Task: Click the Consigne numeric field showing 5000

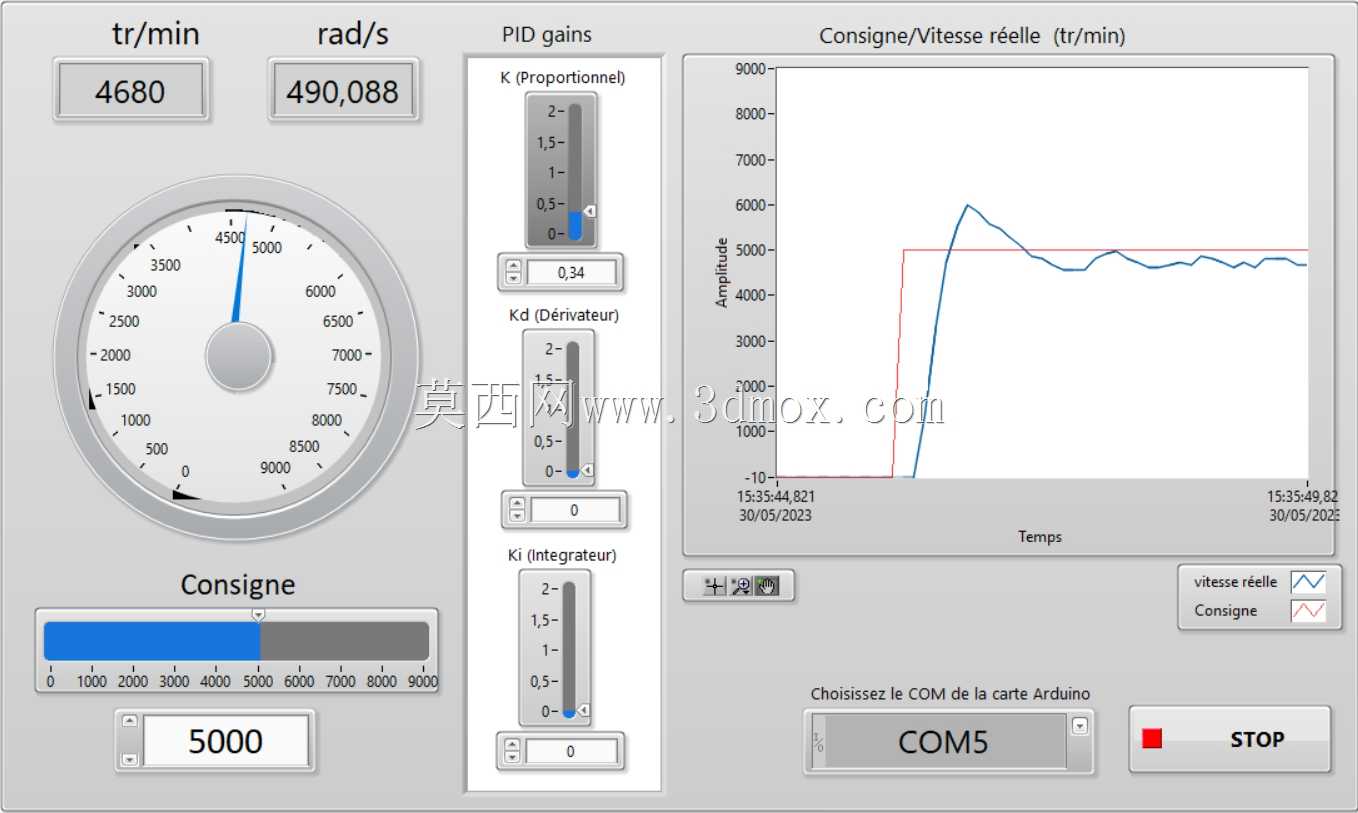Action: 226,741
